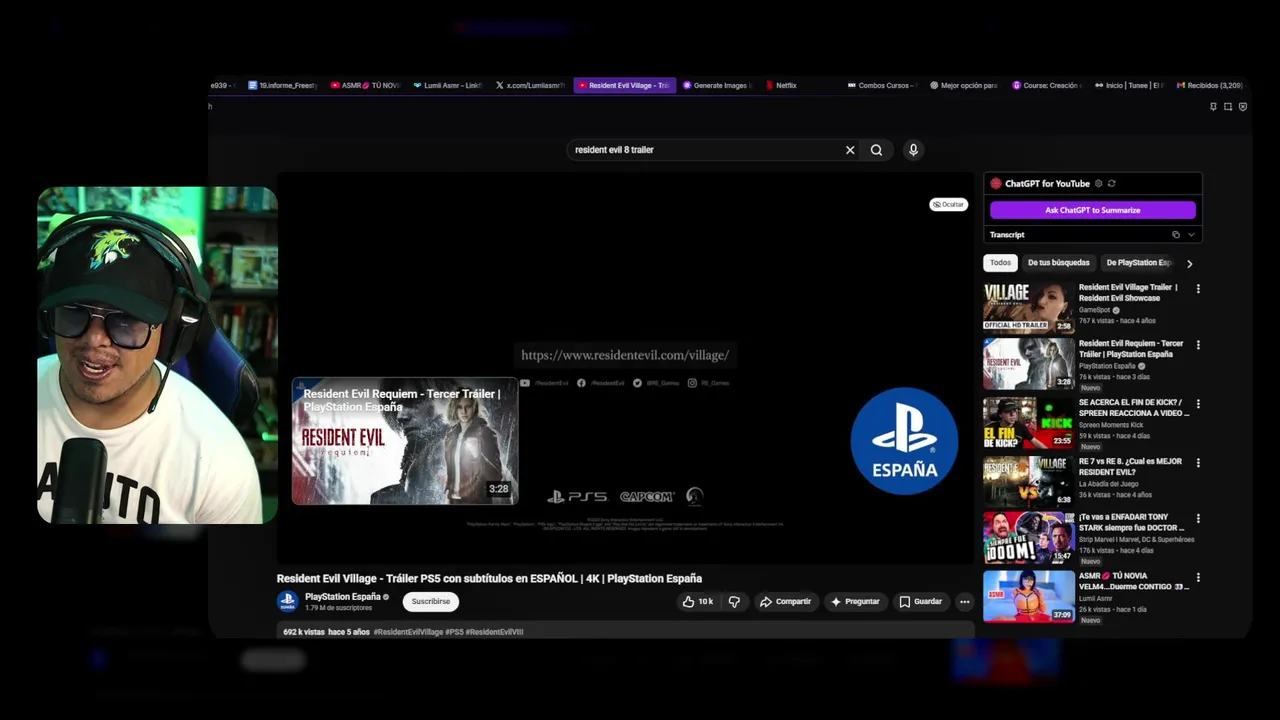Viewport: 1280px width, 720px height.
Task: Click the #PS5 hashtag
Action: (x=454, y=632)
